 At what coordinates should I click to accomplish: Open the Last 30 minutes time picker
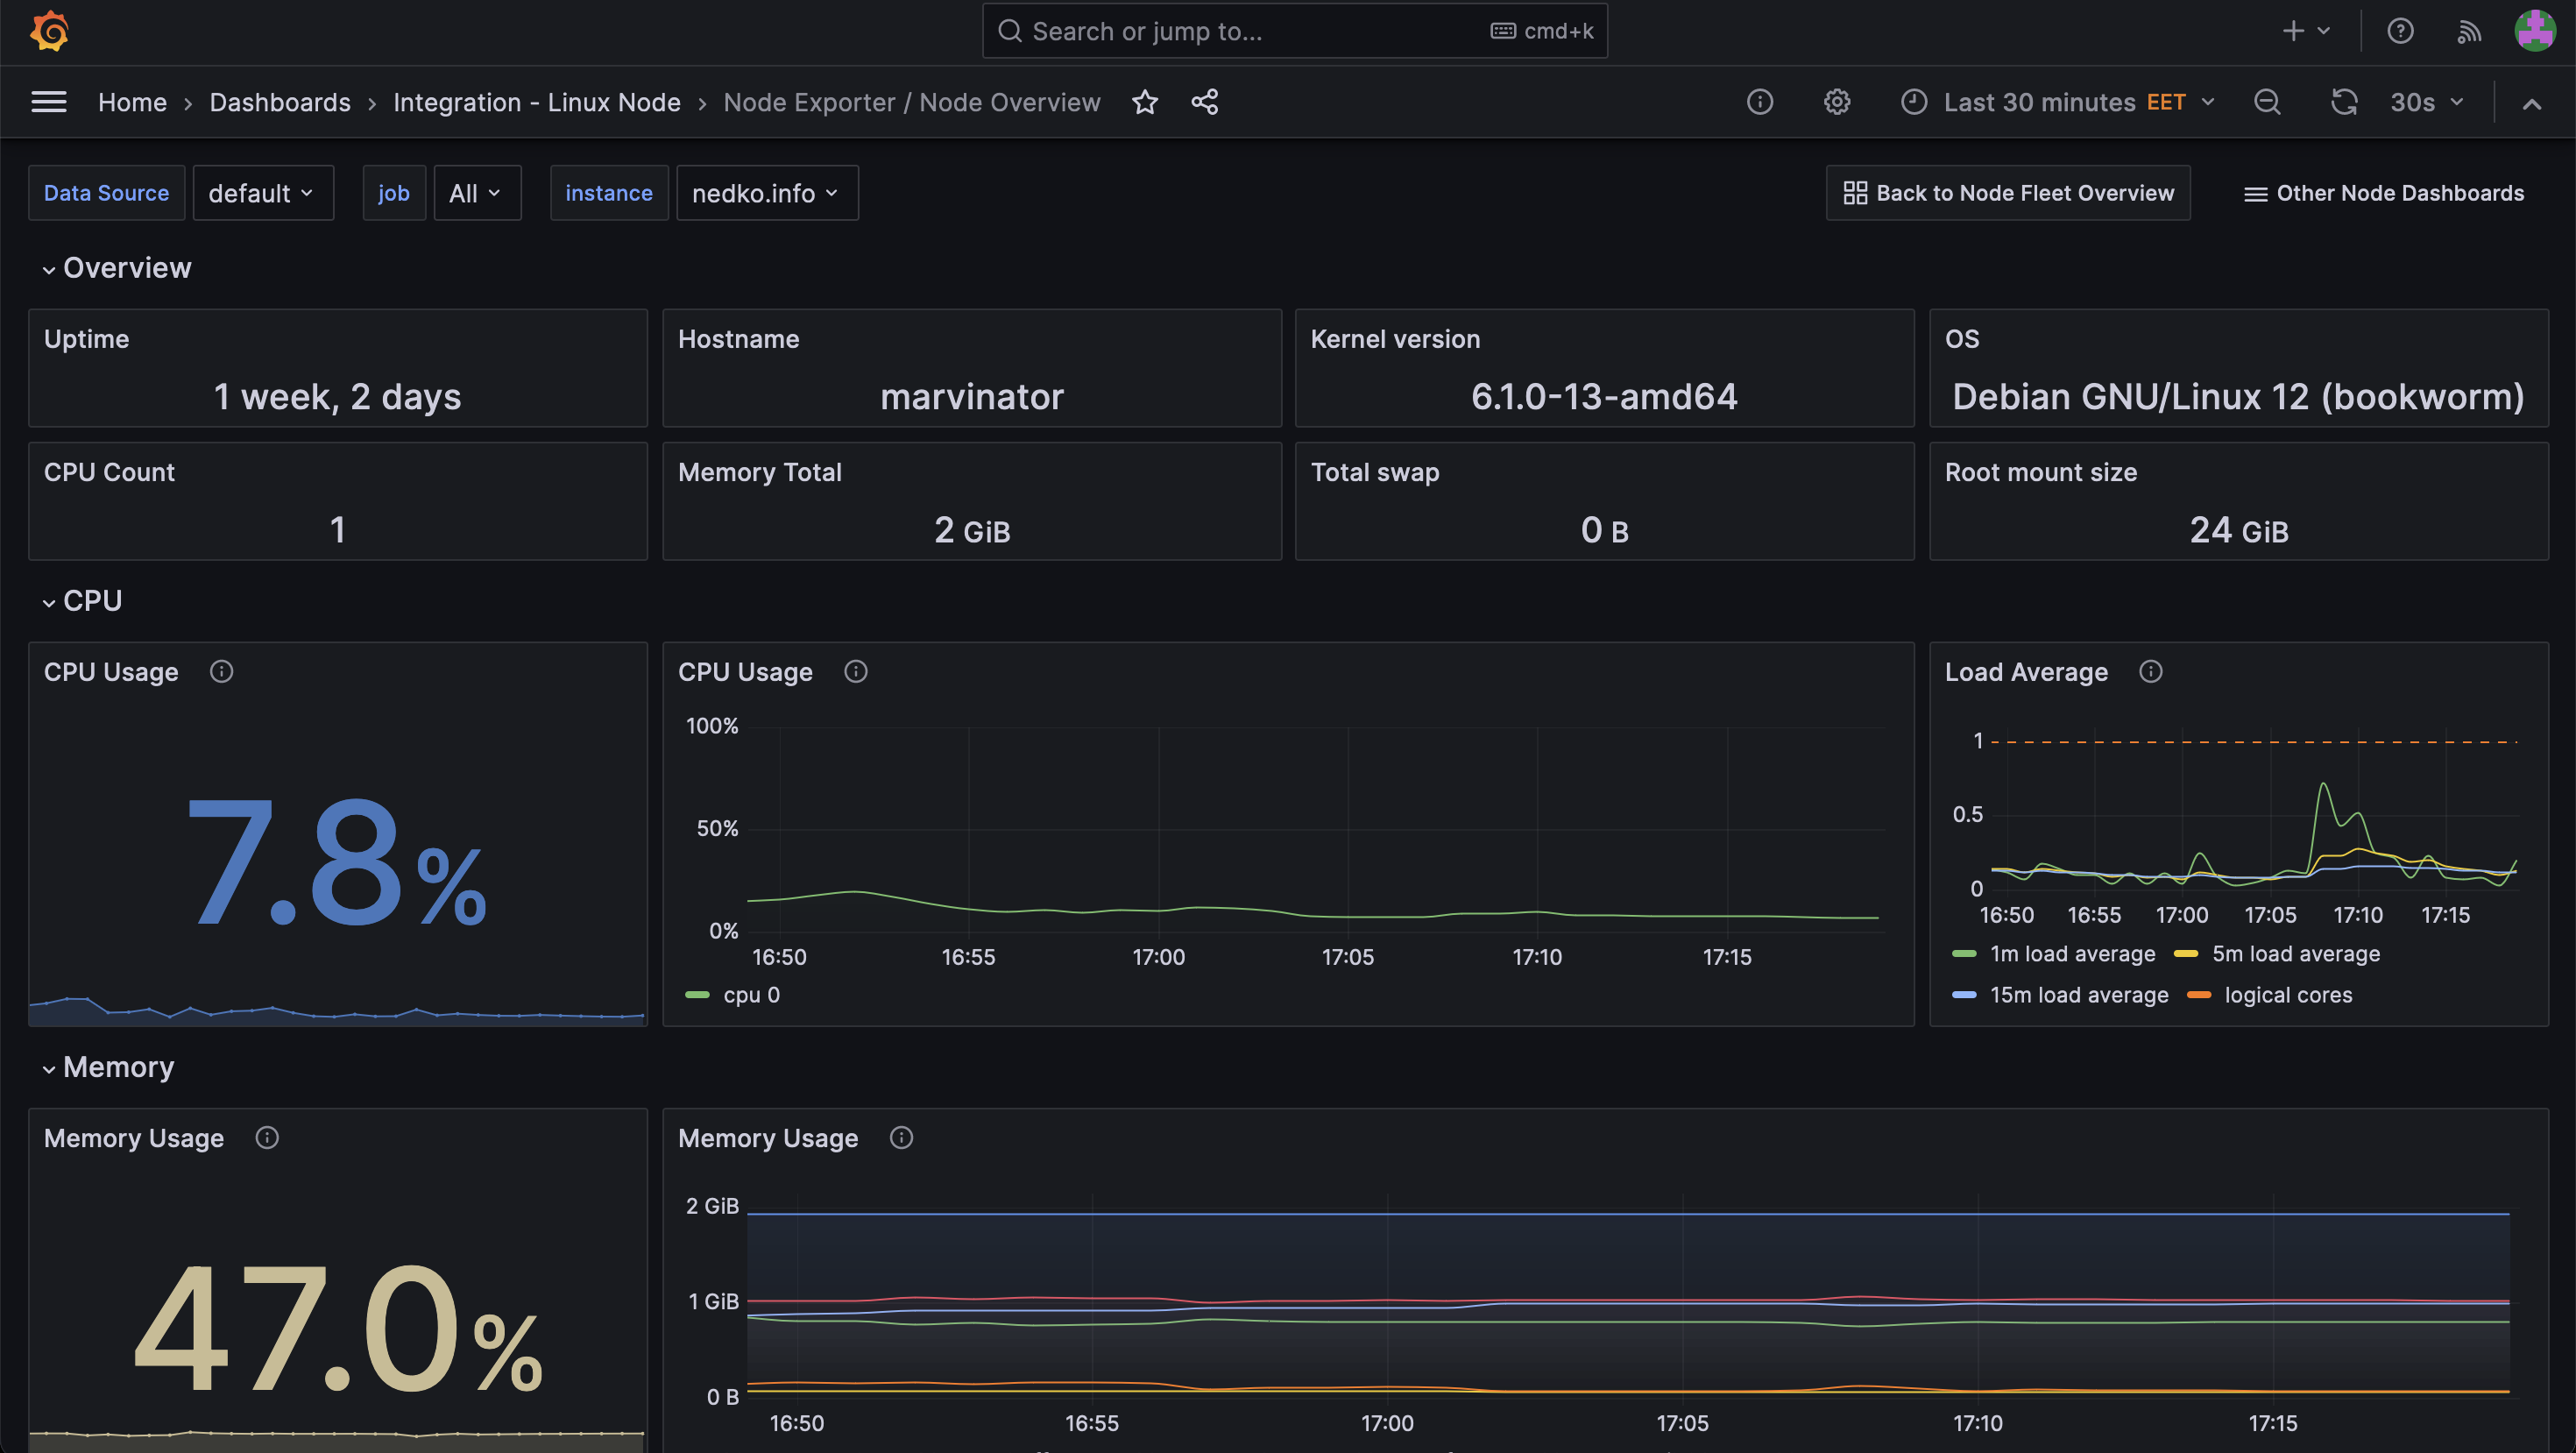tap(2058, 102)
